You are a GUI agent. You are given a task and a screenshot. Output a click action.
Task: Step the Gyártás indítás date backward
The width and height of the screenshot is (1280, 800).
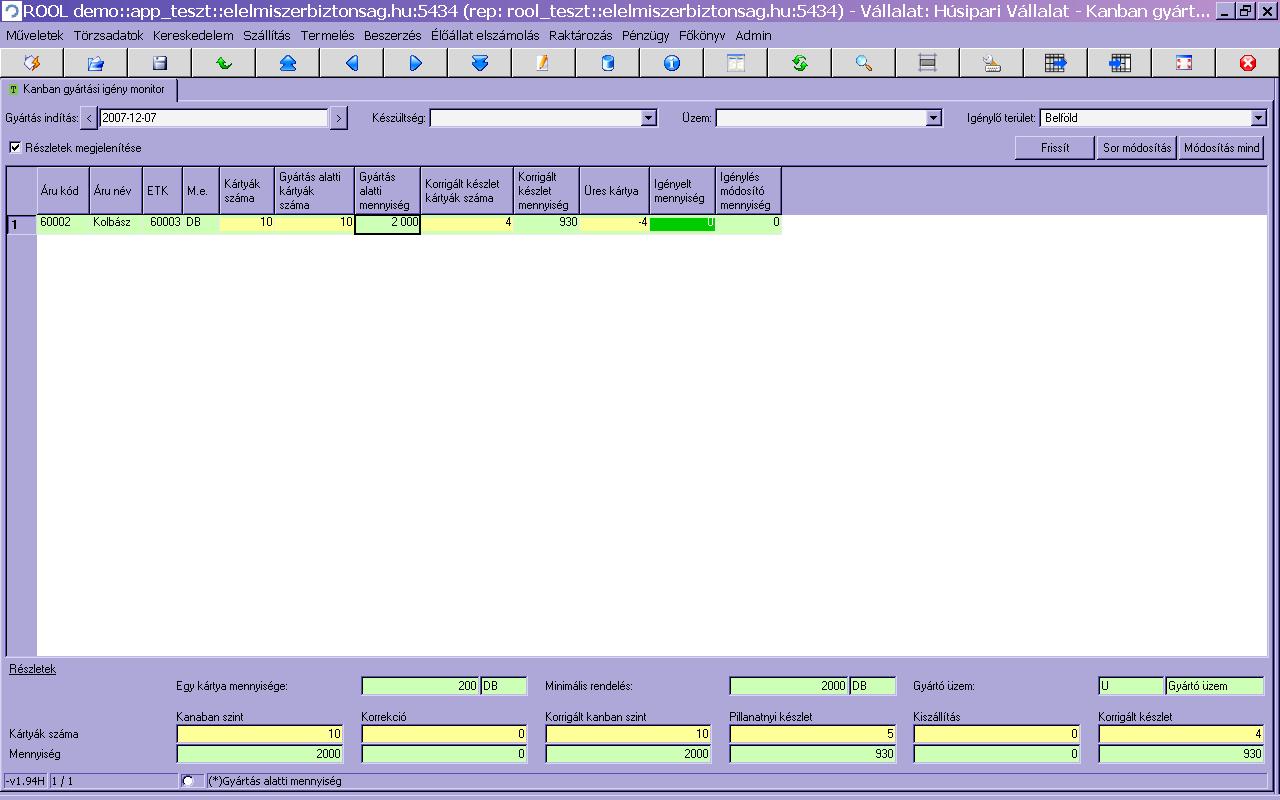click(x=89, y=118)
